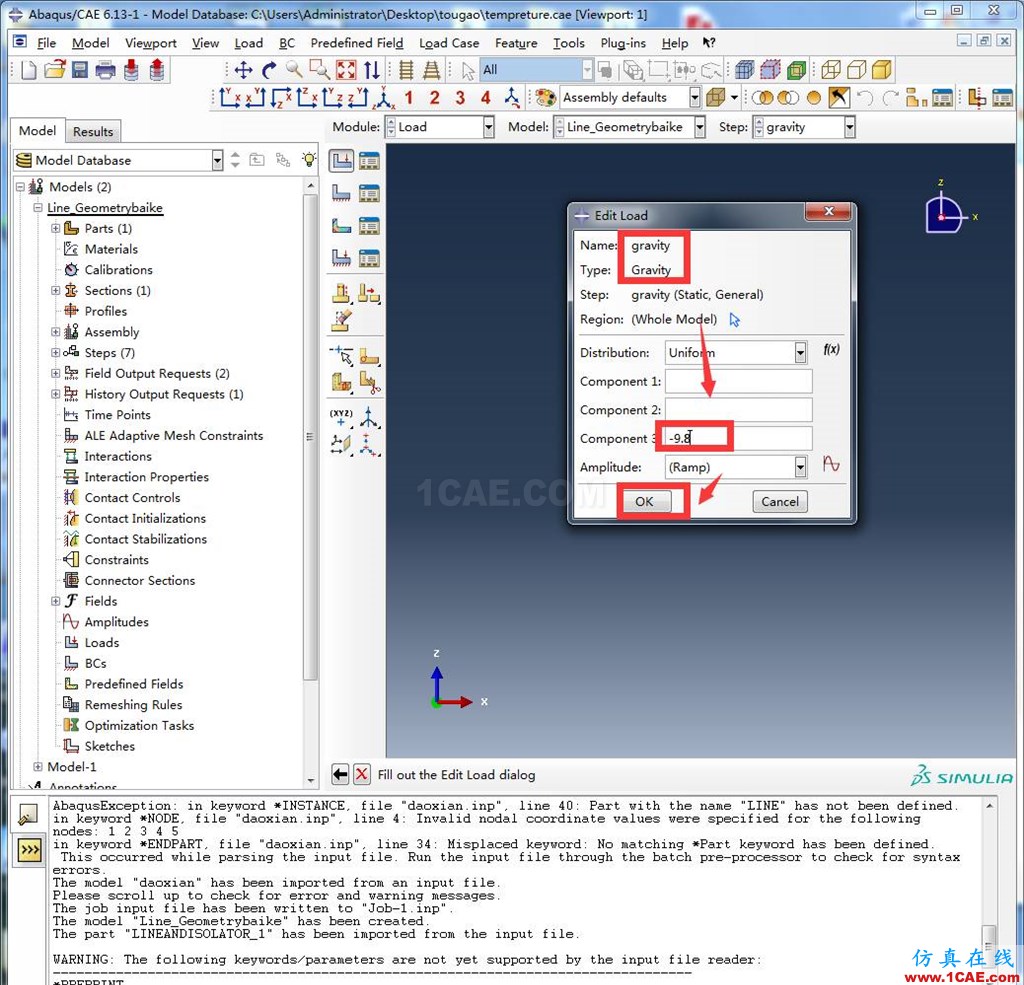The width and height of the screenshot is (1024, 985).
Task: Open the Amplitude (Ramp) dropdown
Action: click(x=800, y=467)
